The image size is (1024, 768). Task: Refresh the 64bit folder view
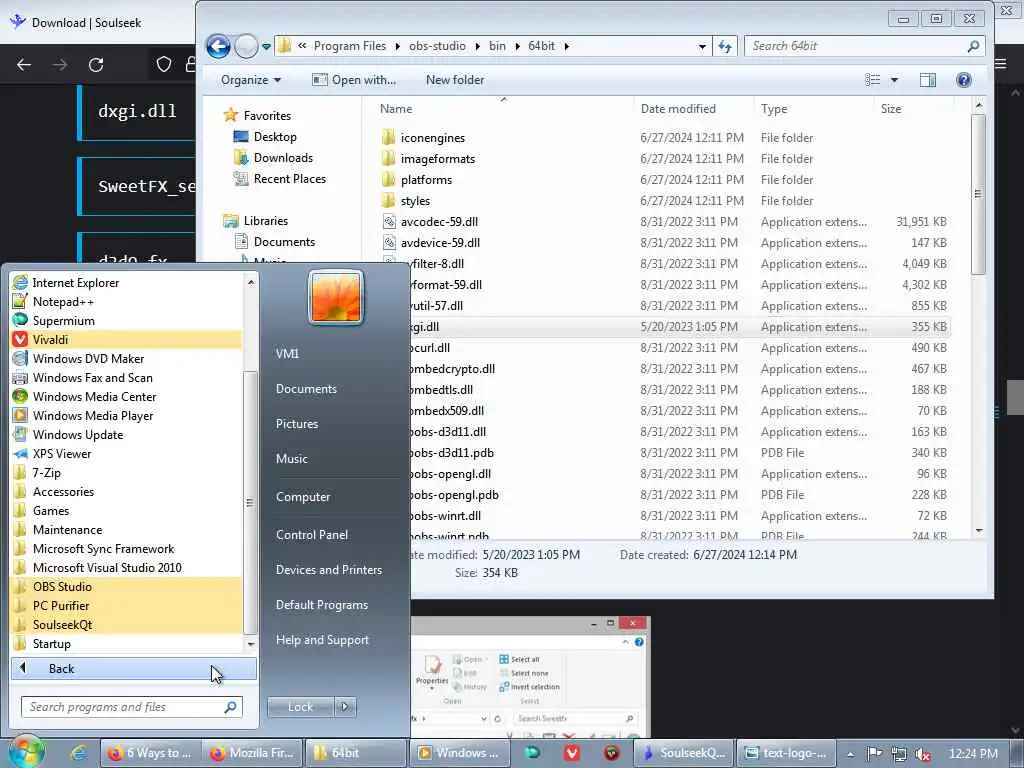tap(725, 46)
